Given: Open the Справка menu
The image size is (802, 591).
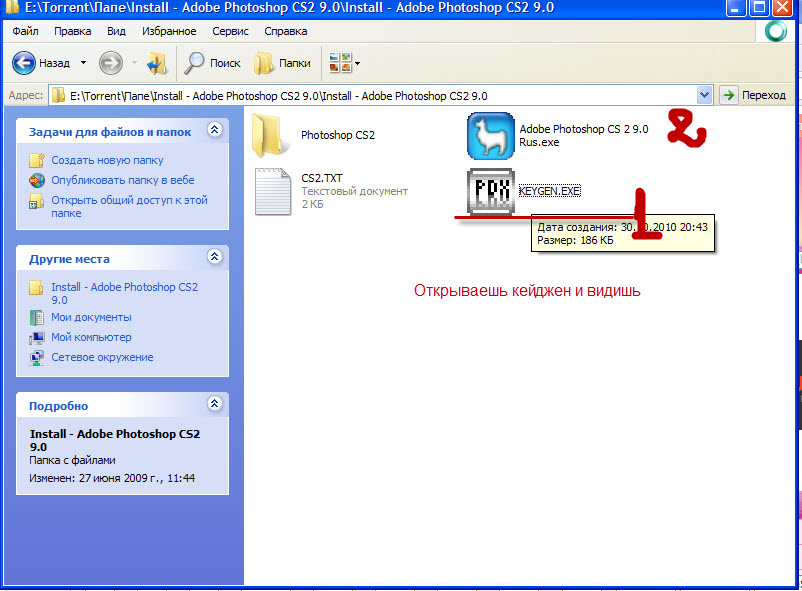Looking at the screenshot, I should click(x=285, y=31).
